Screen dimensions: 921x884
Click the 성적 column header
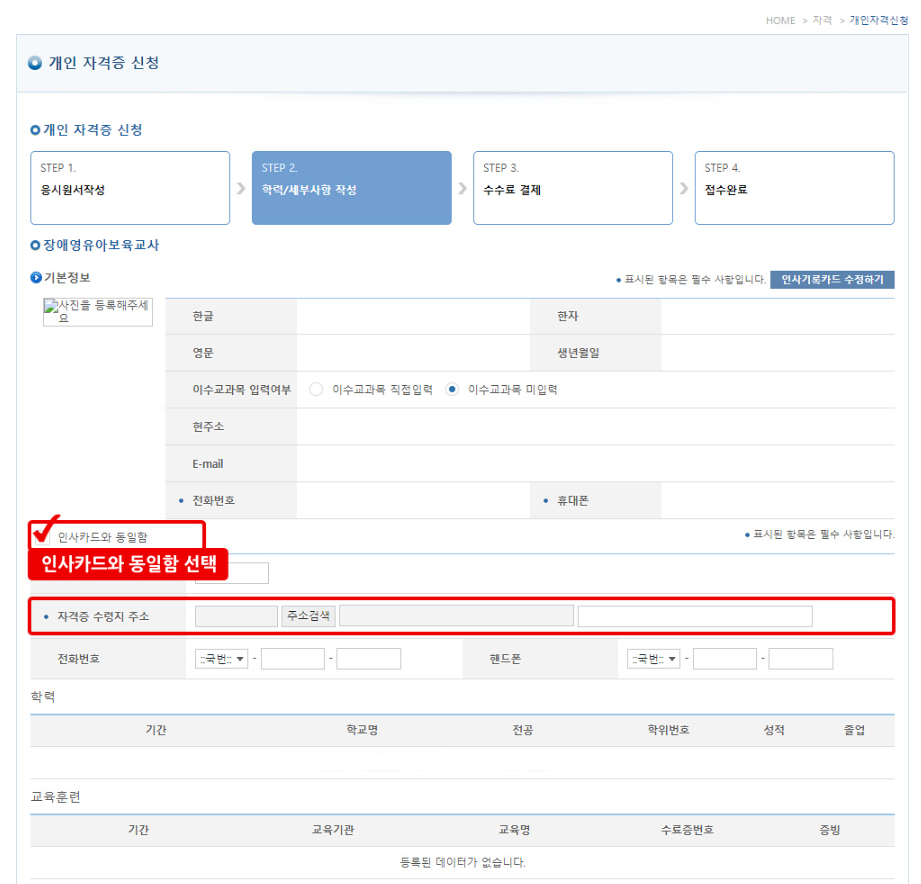(x=774, y=730)
